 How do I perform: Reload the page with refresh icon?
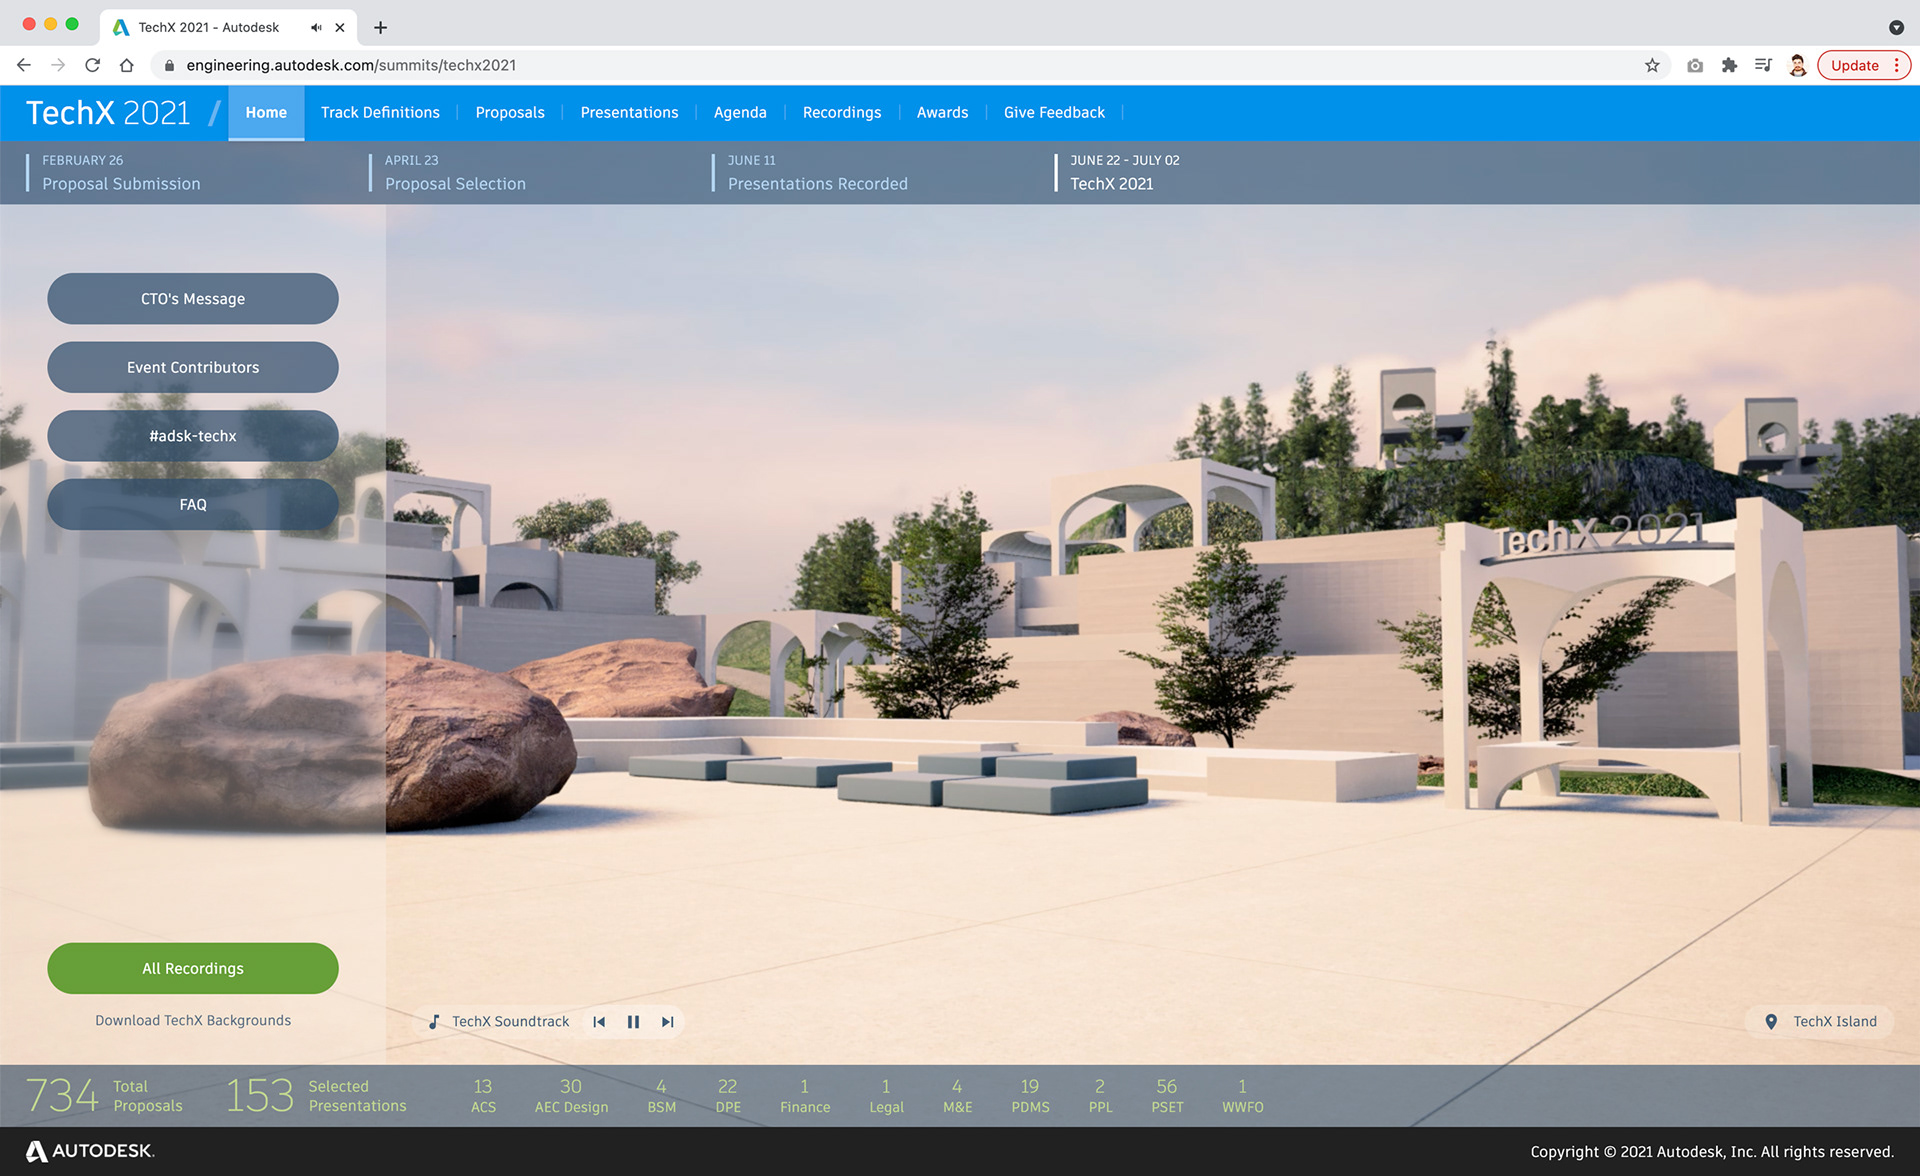[x=92, y=65]
